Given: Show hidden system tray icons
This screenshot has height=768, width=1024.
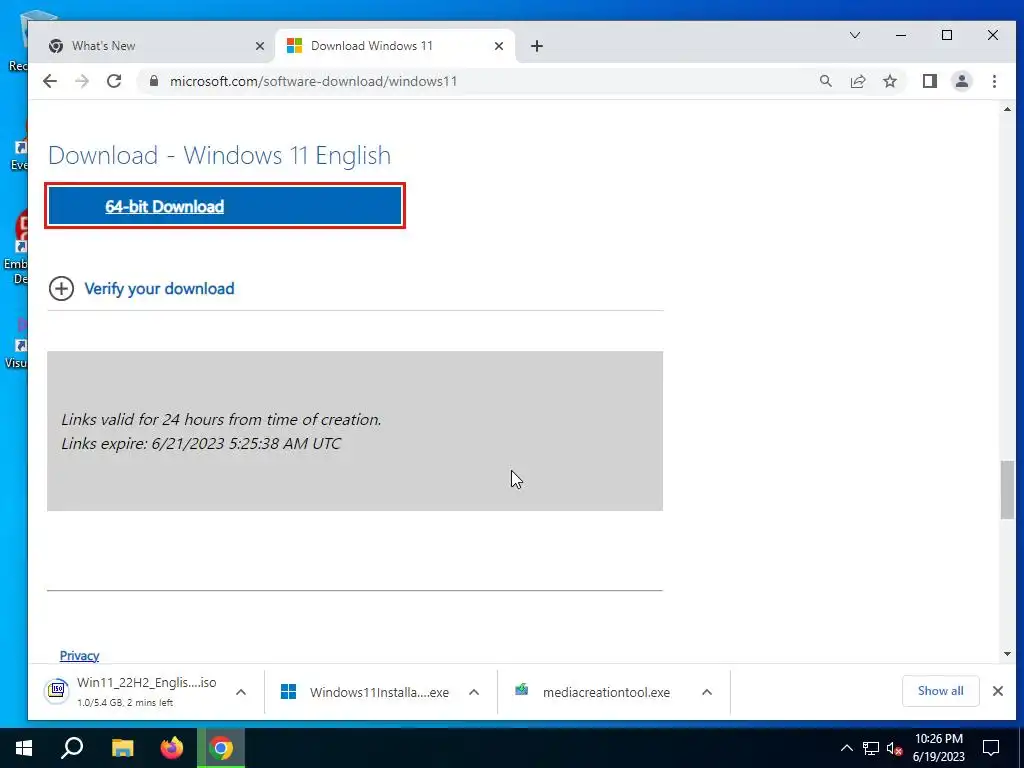Looking at the screenshot, I should click(846, 748).
